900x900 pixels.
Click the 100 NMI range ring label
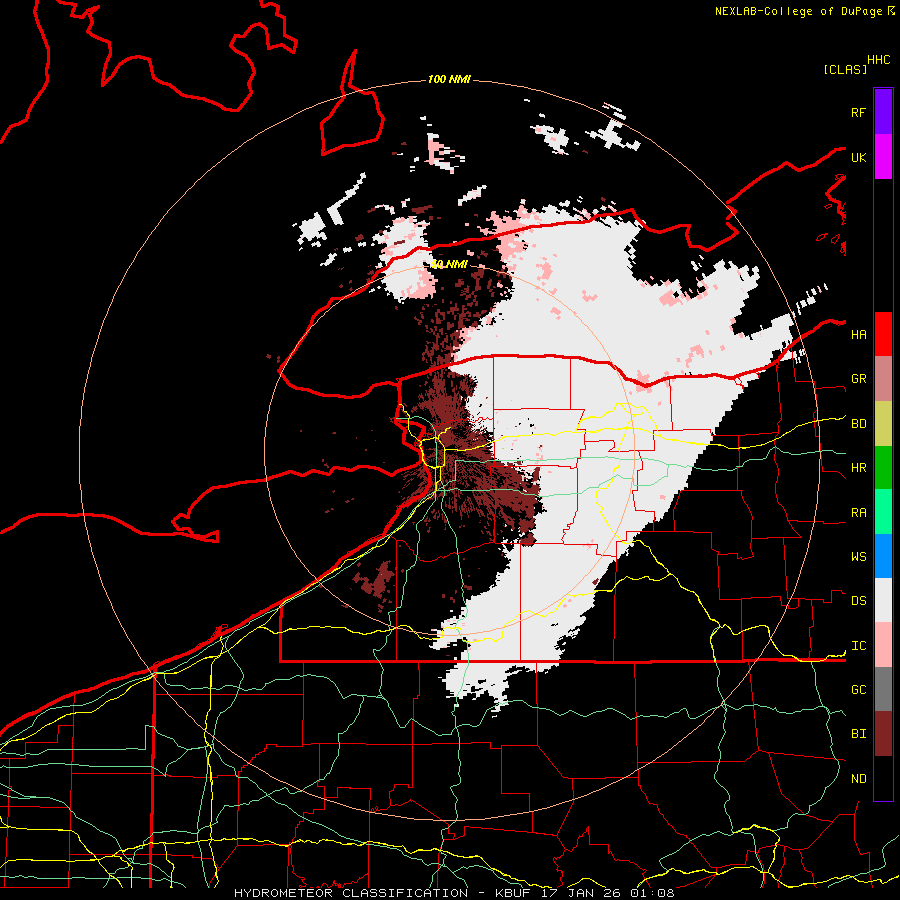pos(449,79)
